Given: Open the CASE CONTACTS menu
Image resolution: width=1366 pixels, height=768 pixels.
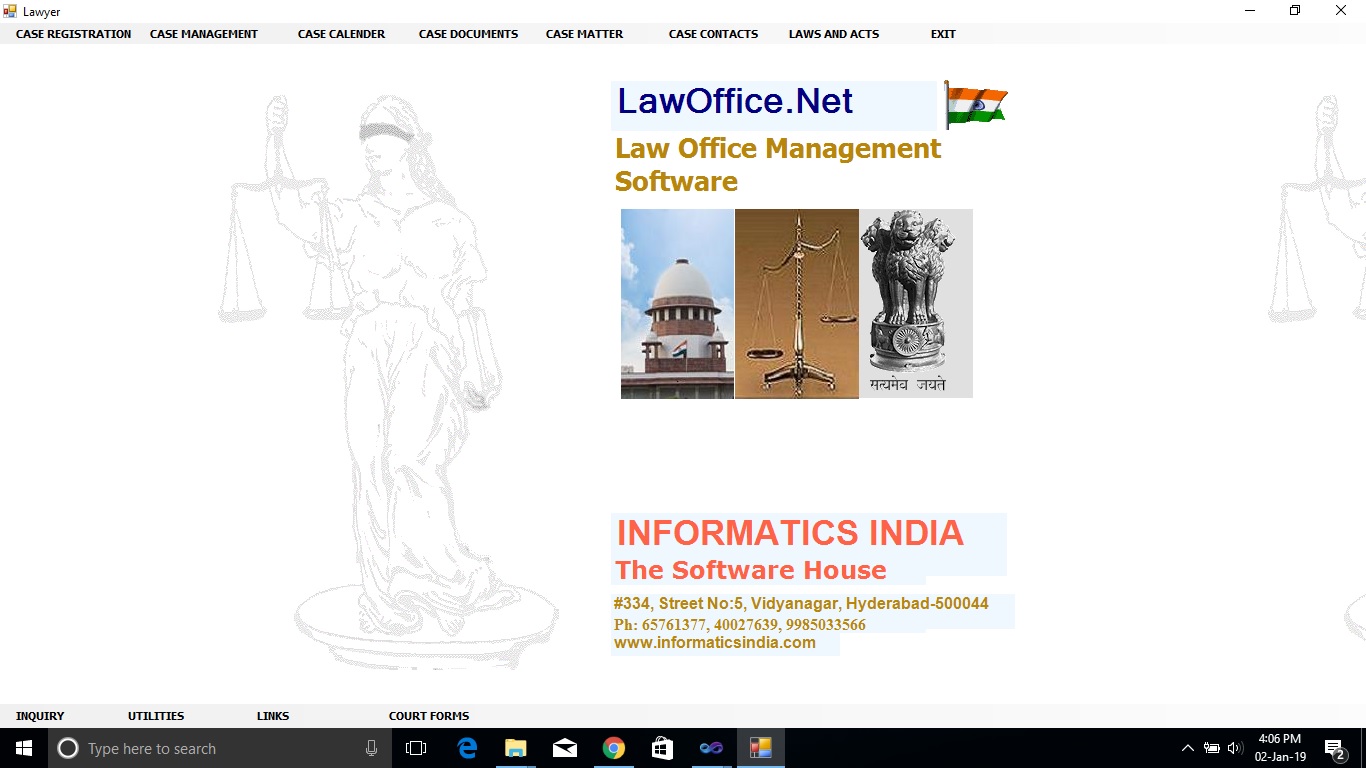Looking at the screenshot, I should click(x=713, y=34).
